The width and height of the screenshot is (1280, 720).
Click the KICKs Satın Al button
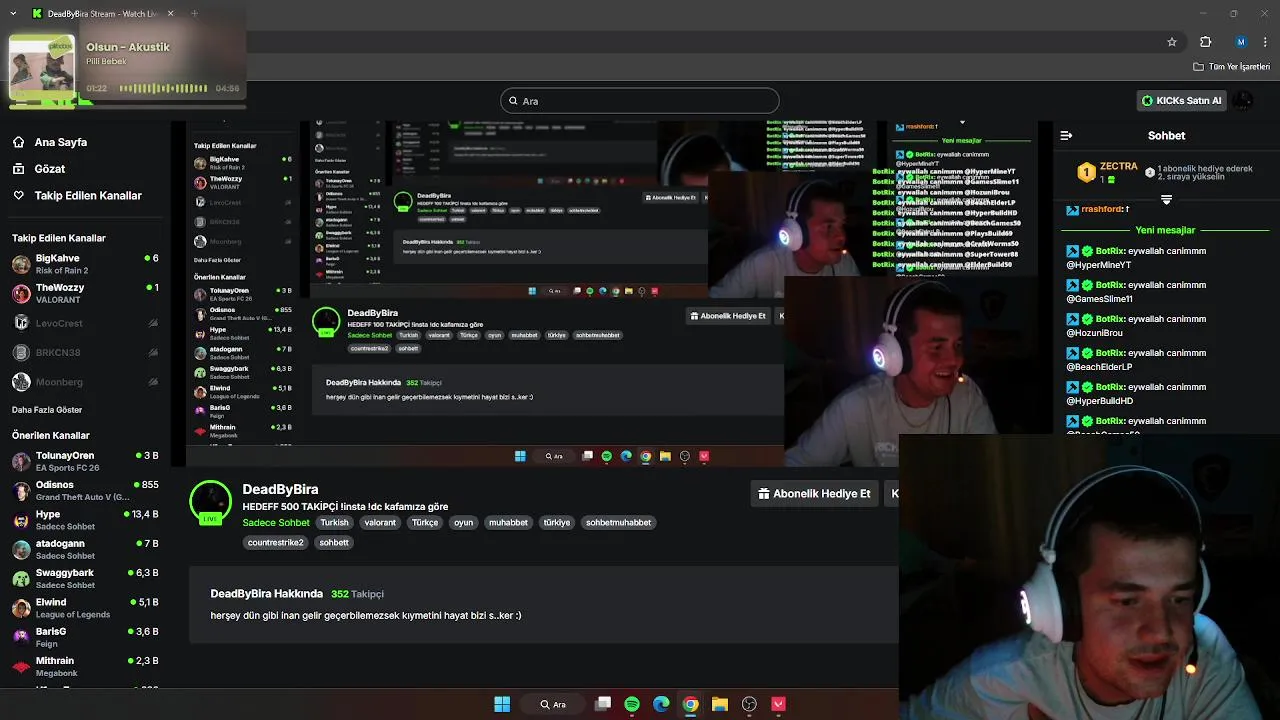click(x=1182, y=101)
